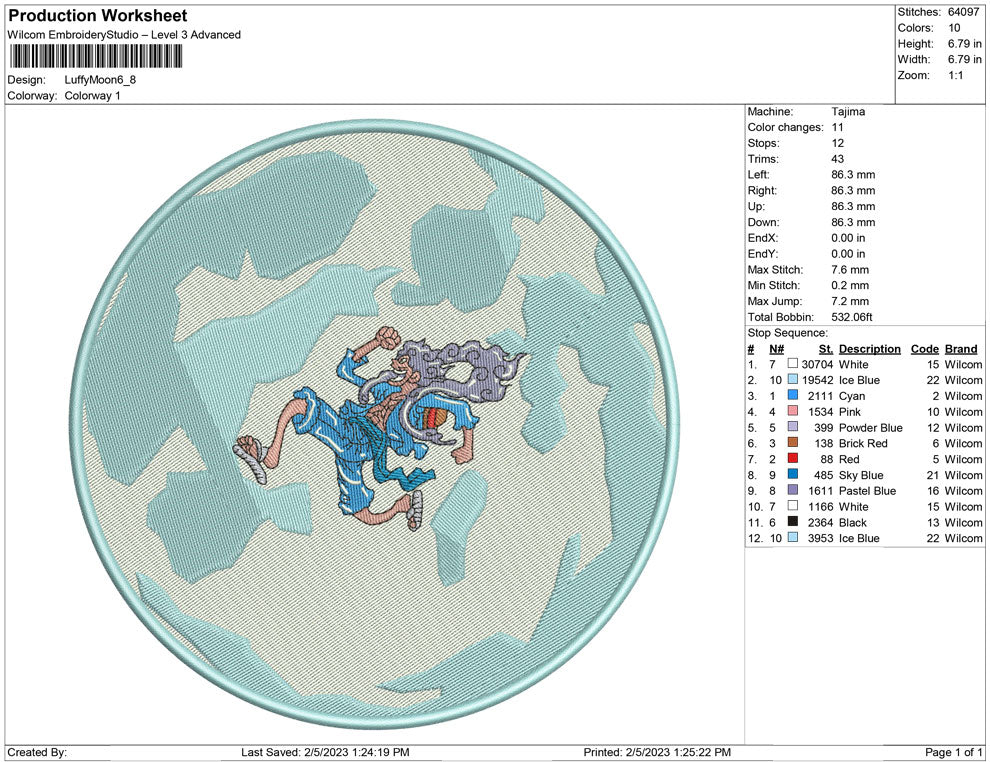The height and width of the screenshot is (762, 990).
Task: Click the Cyan color swatch in stop sequence
Action: tap(793, 396)
